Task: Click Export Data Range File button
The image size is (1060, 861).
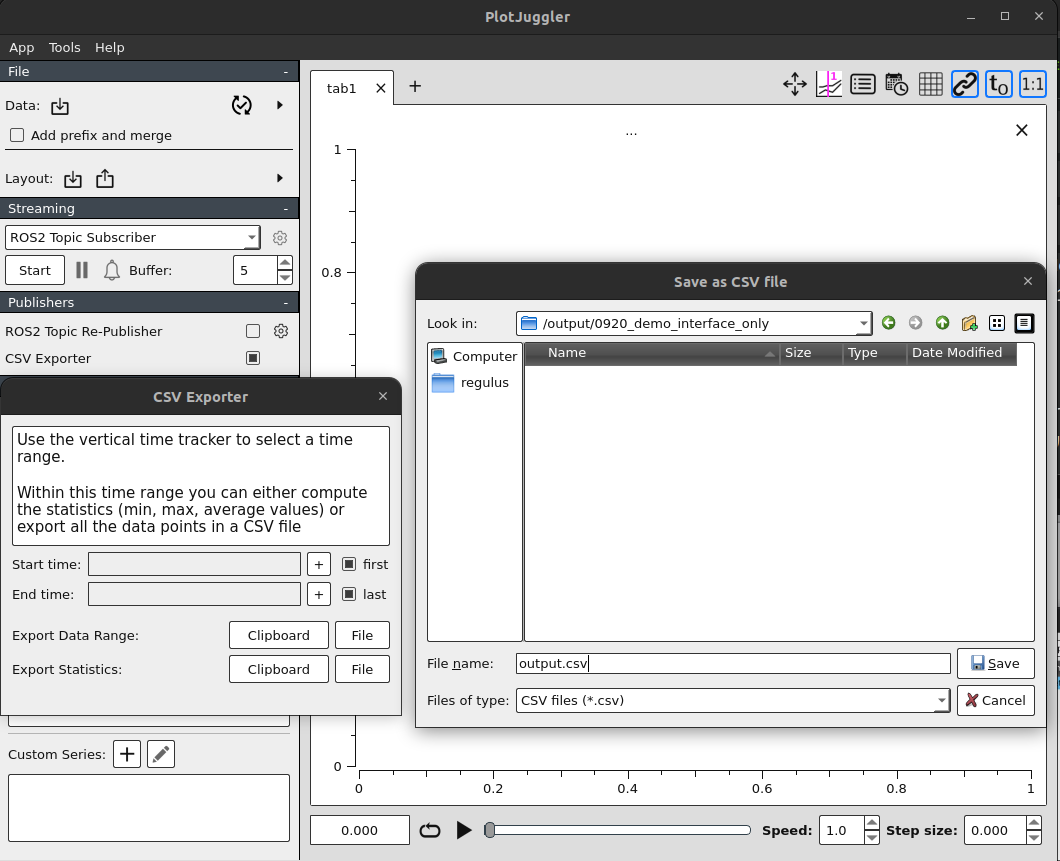Action: click(x=362, y=635)
